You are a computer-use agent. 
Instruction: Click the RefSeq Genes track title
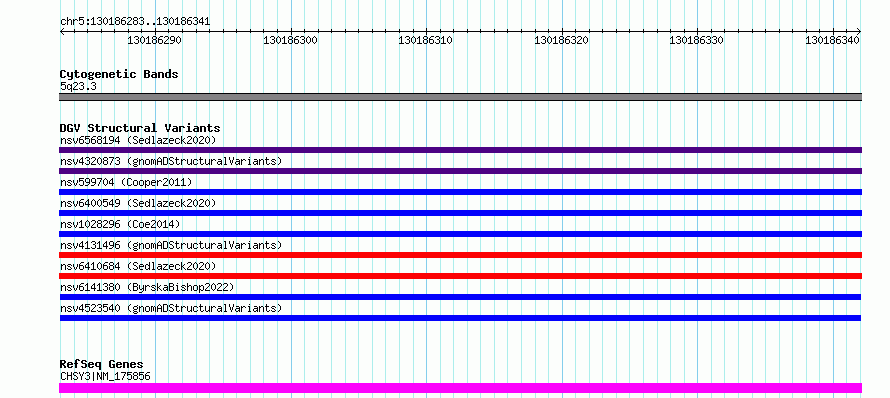coord(101,365)
